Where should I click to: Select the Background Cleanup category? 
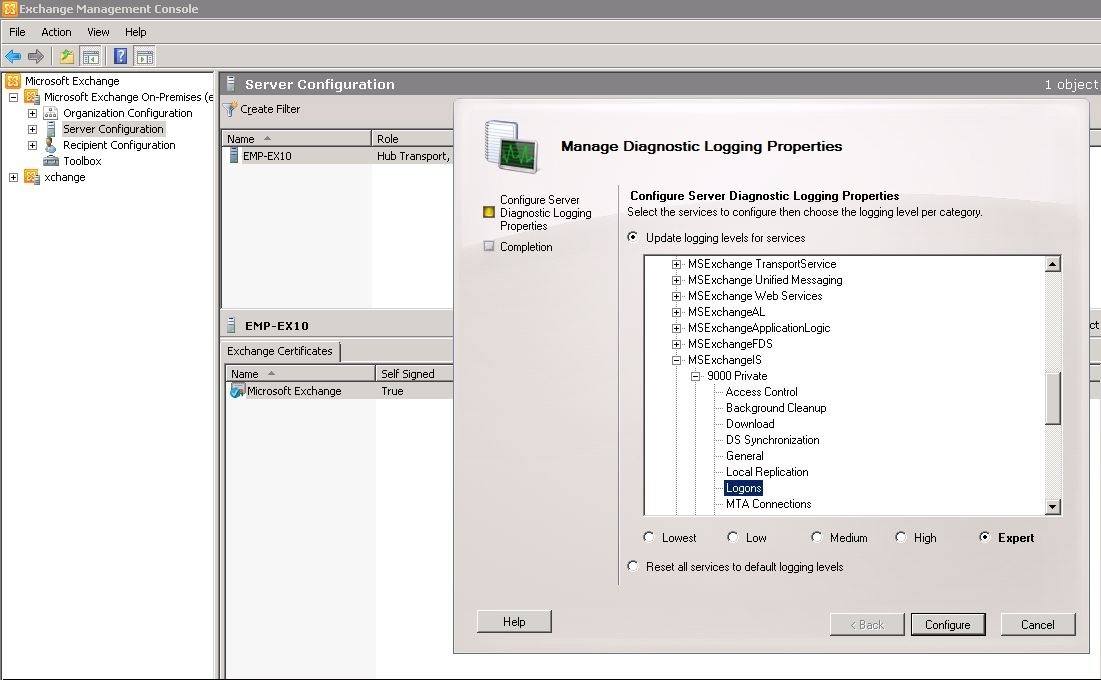[776, 408]
